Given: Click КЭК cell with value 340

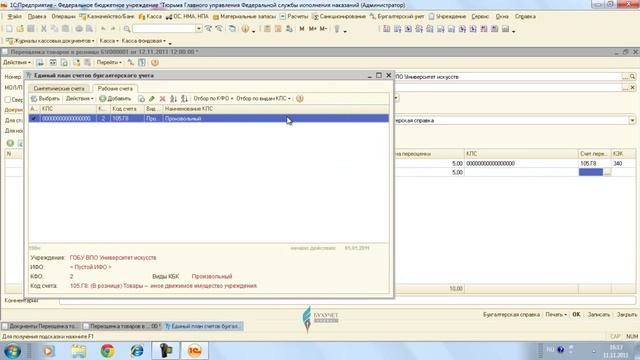Looking at the screenshot, I should point(623,163).
